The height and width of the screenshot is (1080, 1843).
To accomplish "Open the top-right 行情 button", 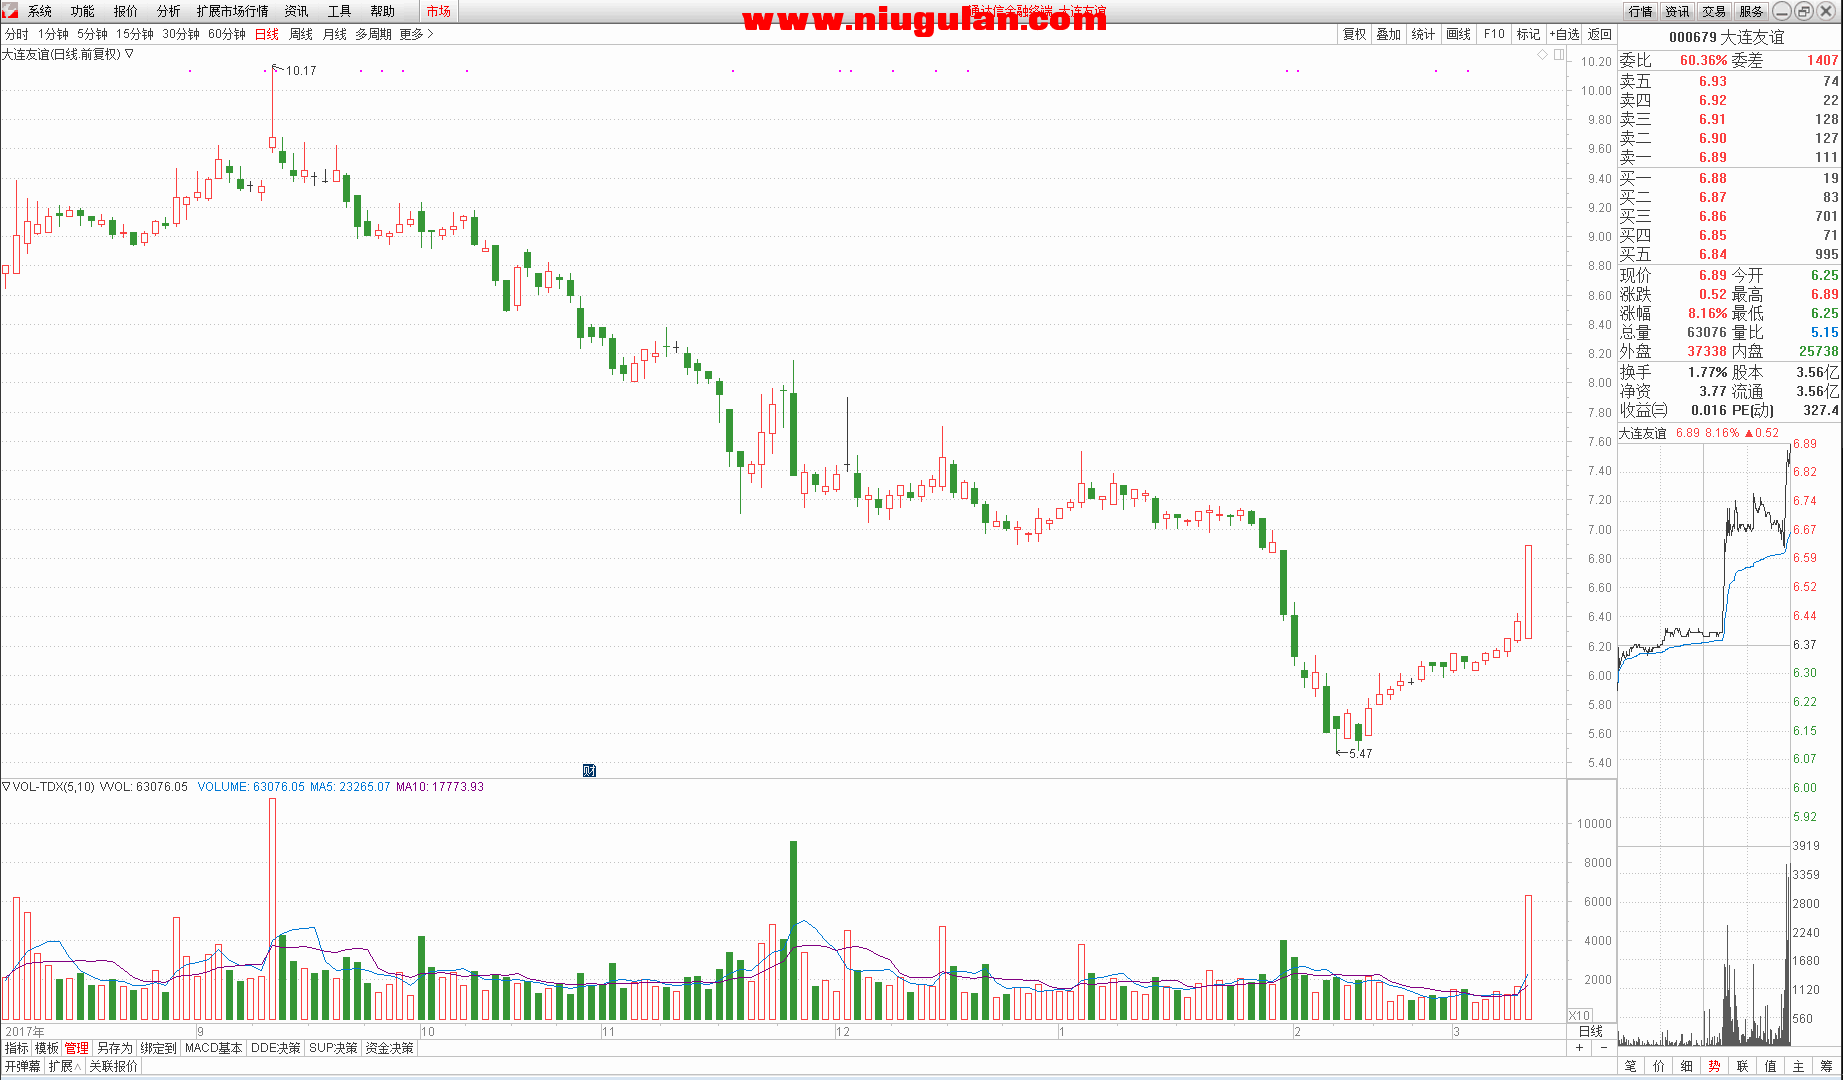I will tap(1640, 11).
